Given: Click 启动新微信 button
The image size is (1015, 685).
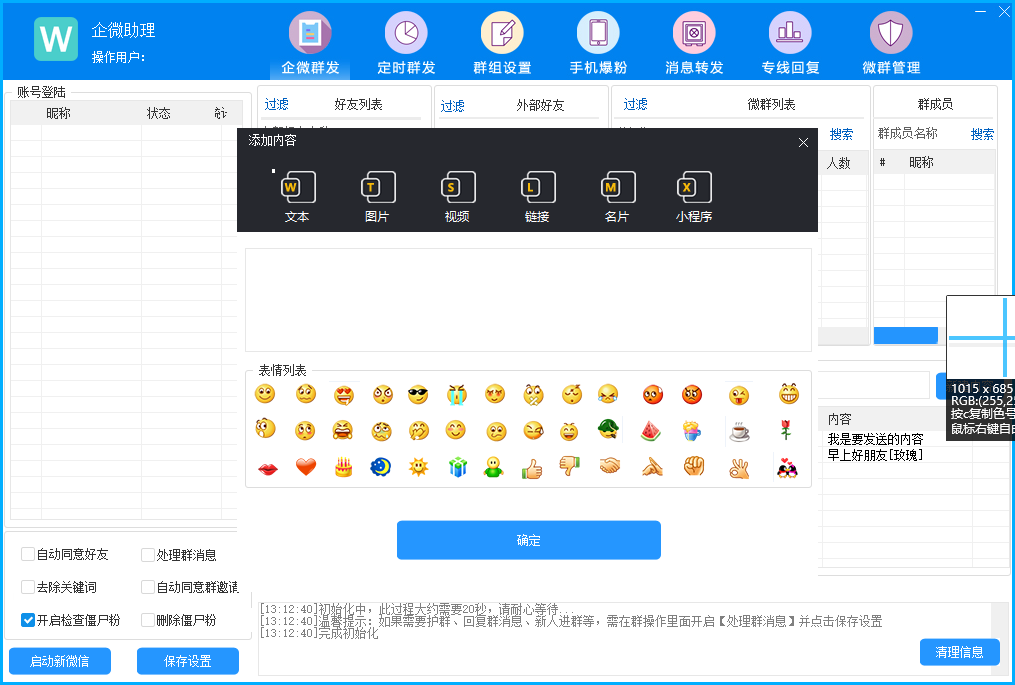Looking at the screenshot, I should pos(60,661).
